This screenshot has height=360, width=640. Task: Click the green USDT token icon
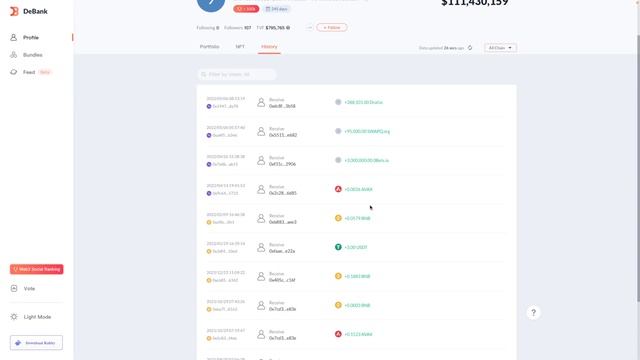coord(338,247)
